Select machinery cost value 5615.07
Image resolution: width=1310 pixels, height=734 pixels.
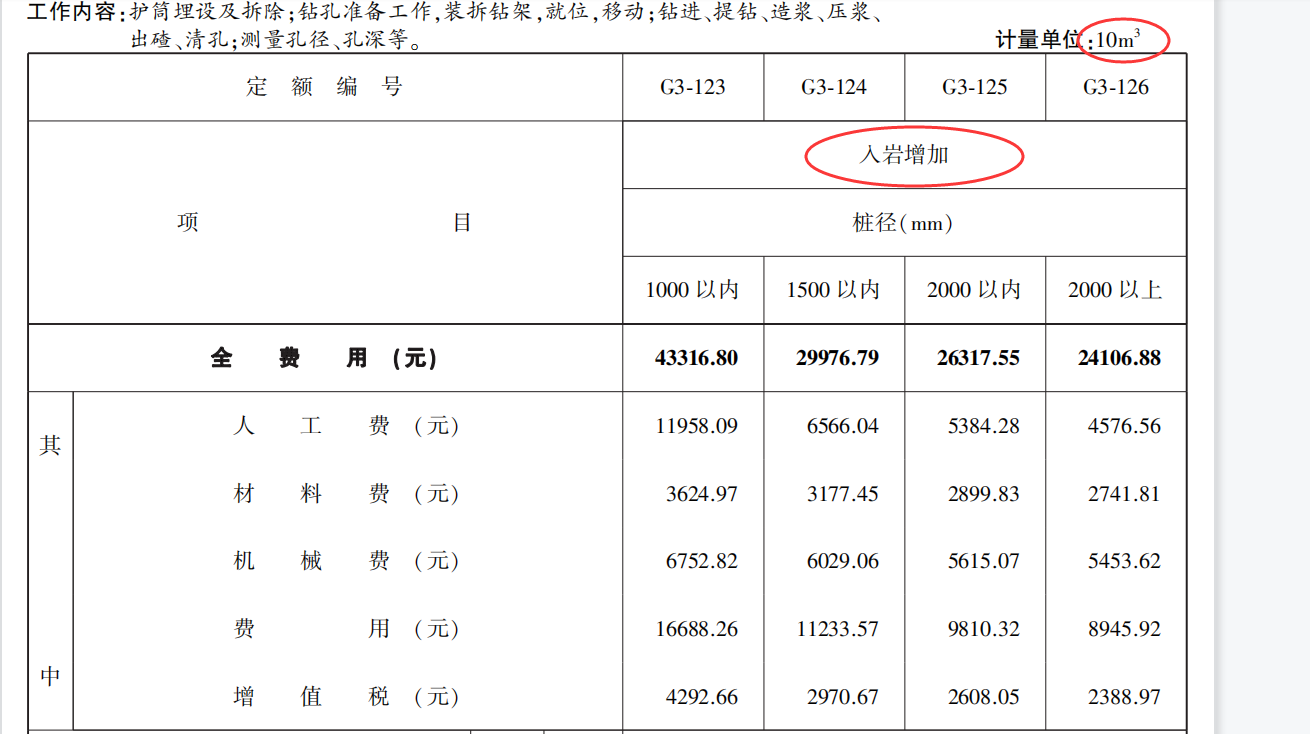point(984,561)
